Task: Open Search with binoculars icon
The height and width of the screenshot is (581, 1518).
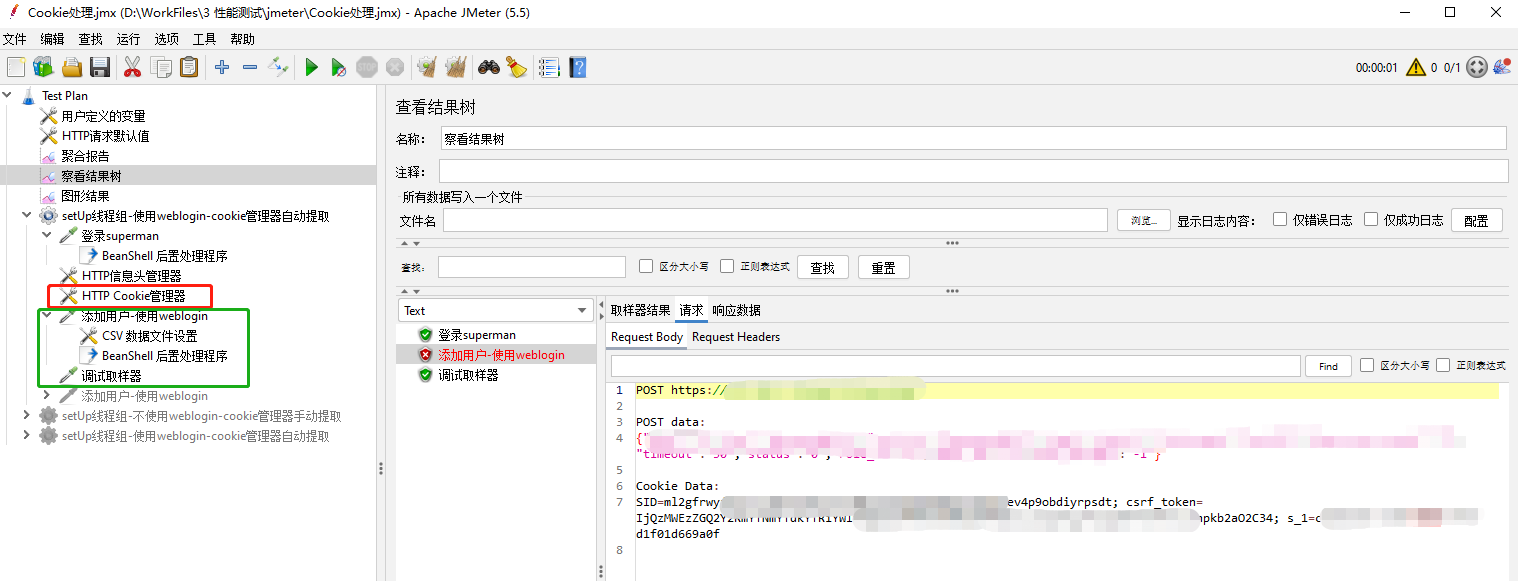Action: [x=488, y=67]
